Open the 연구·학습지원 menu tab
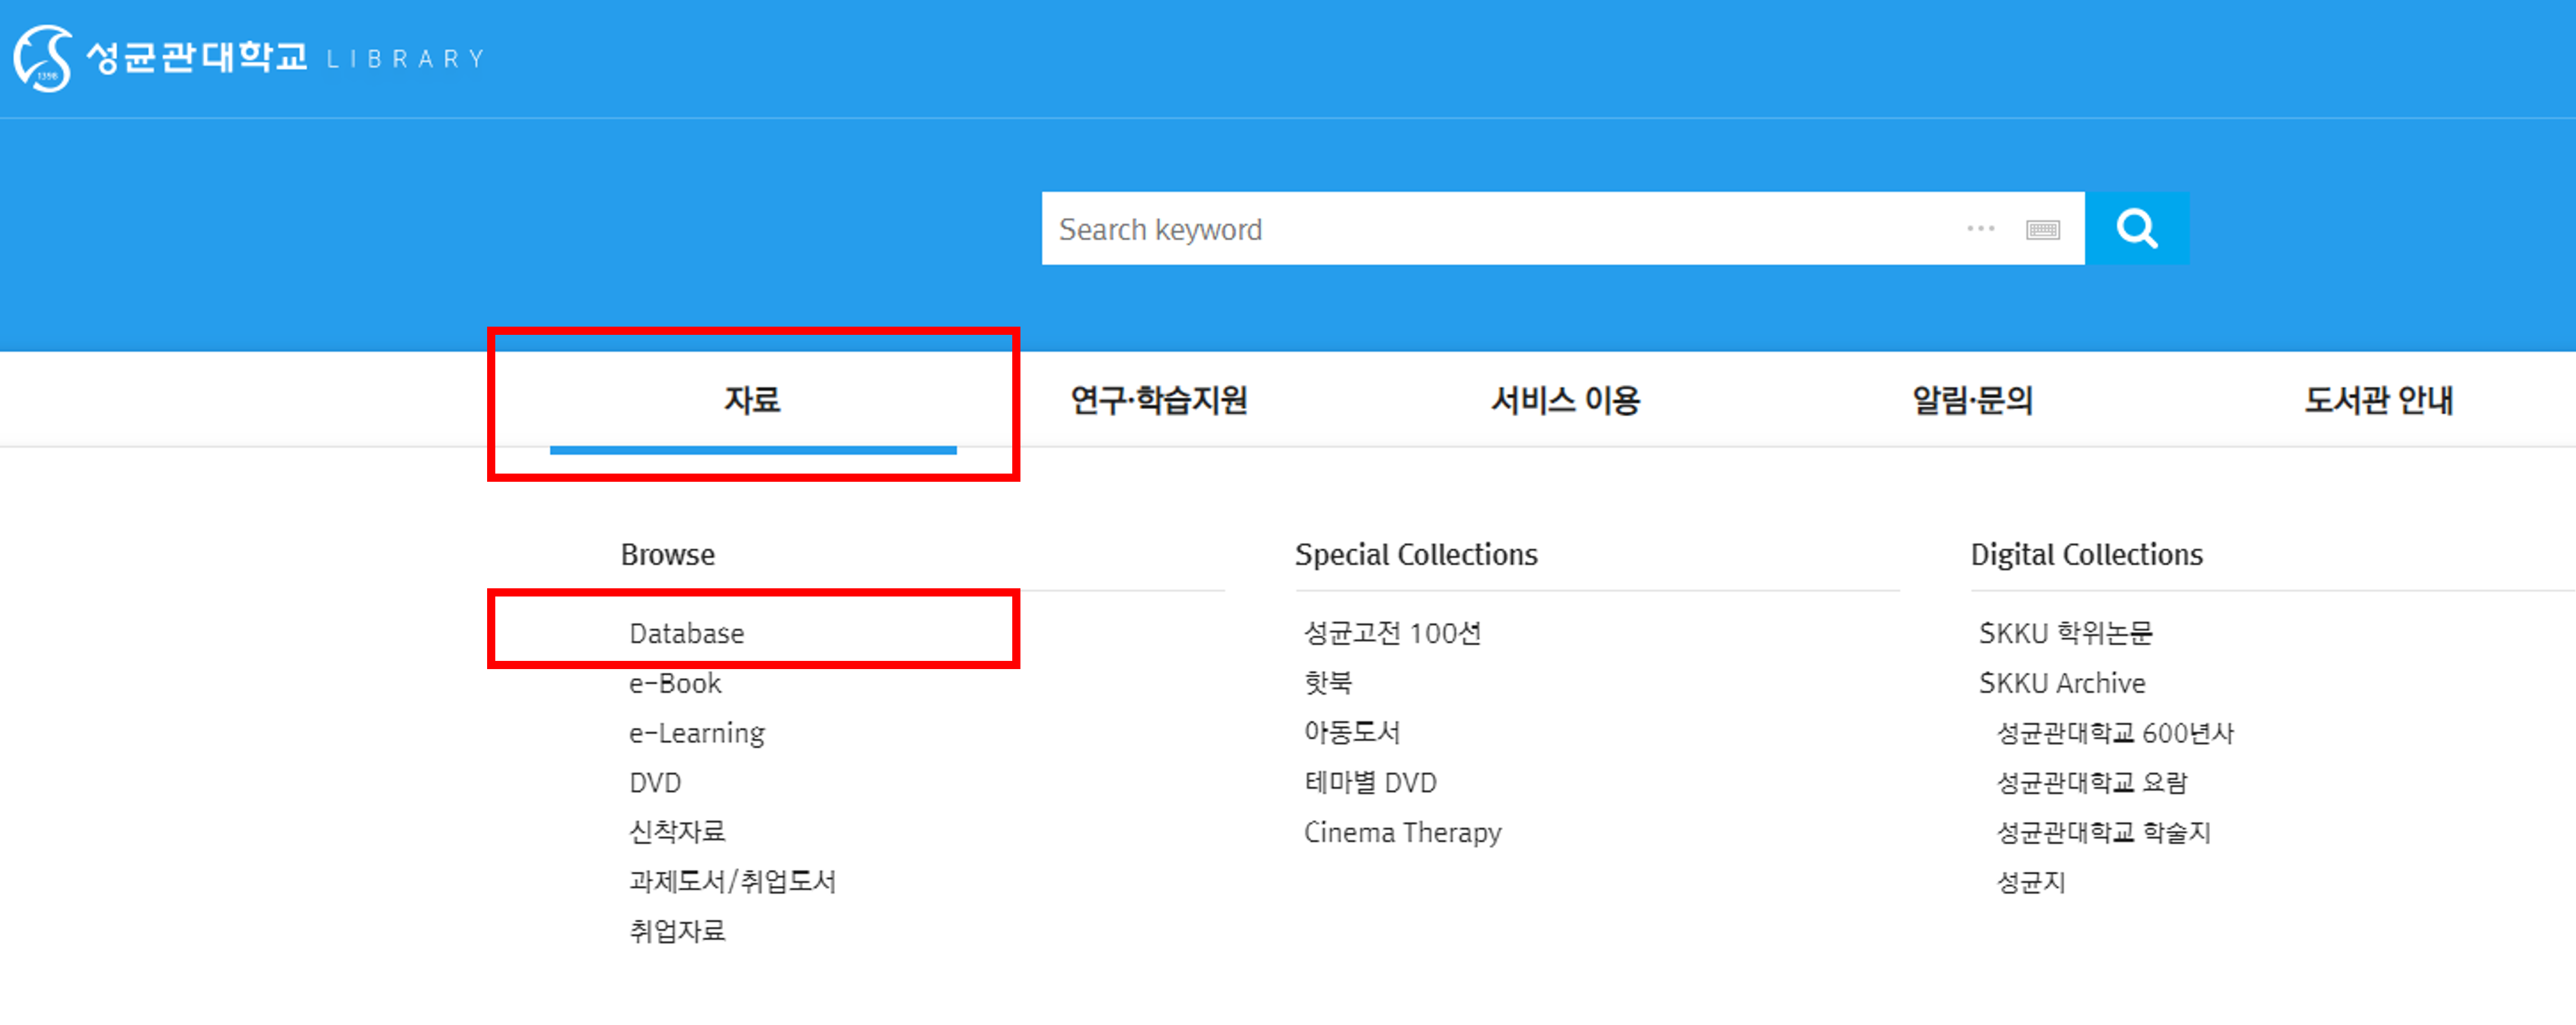 (1159, 400)
